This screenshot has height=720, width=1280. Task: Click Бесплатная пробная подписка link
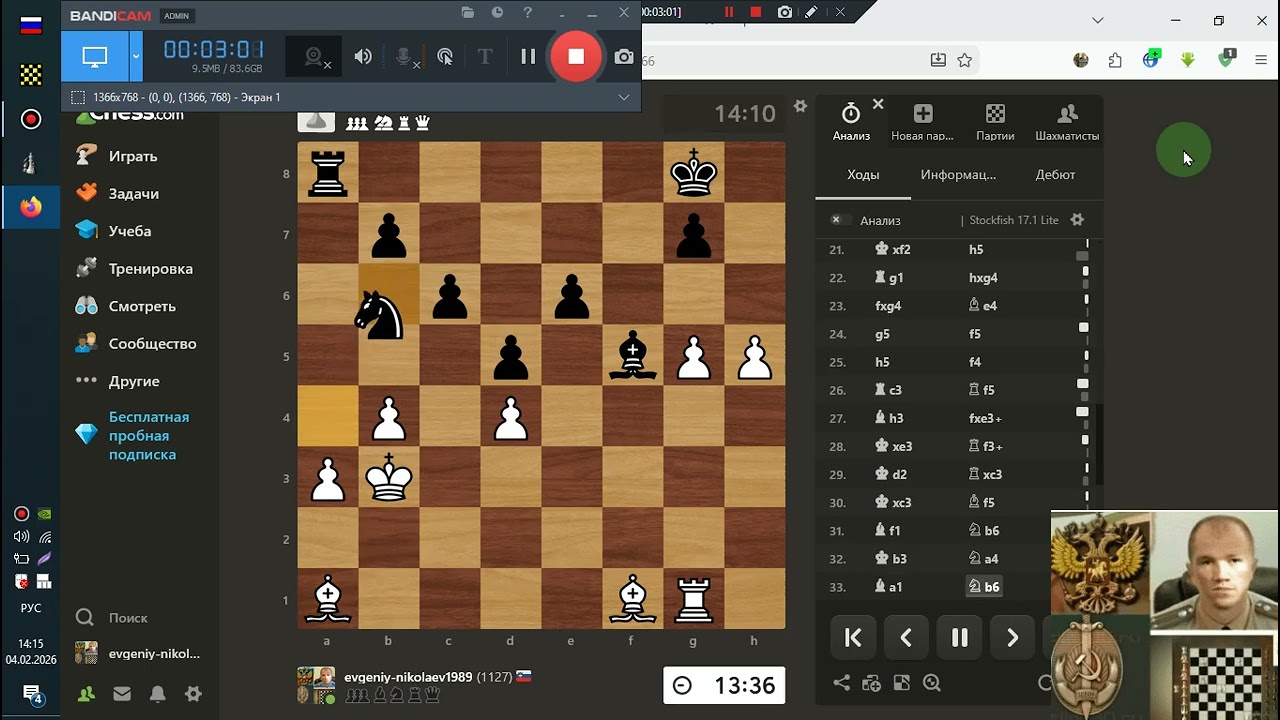click(x=149, y=435)
